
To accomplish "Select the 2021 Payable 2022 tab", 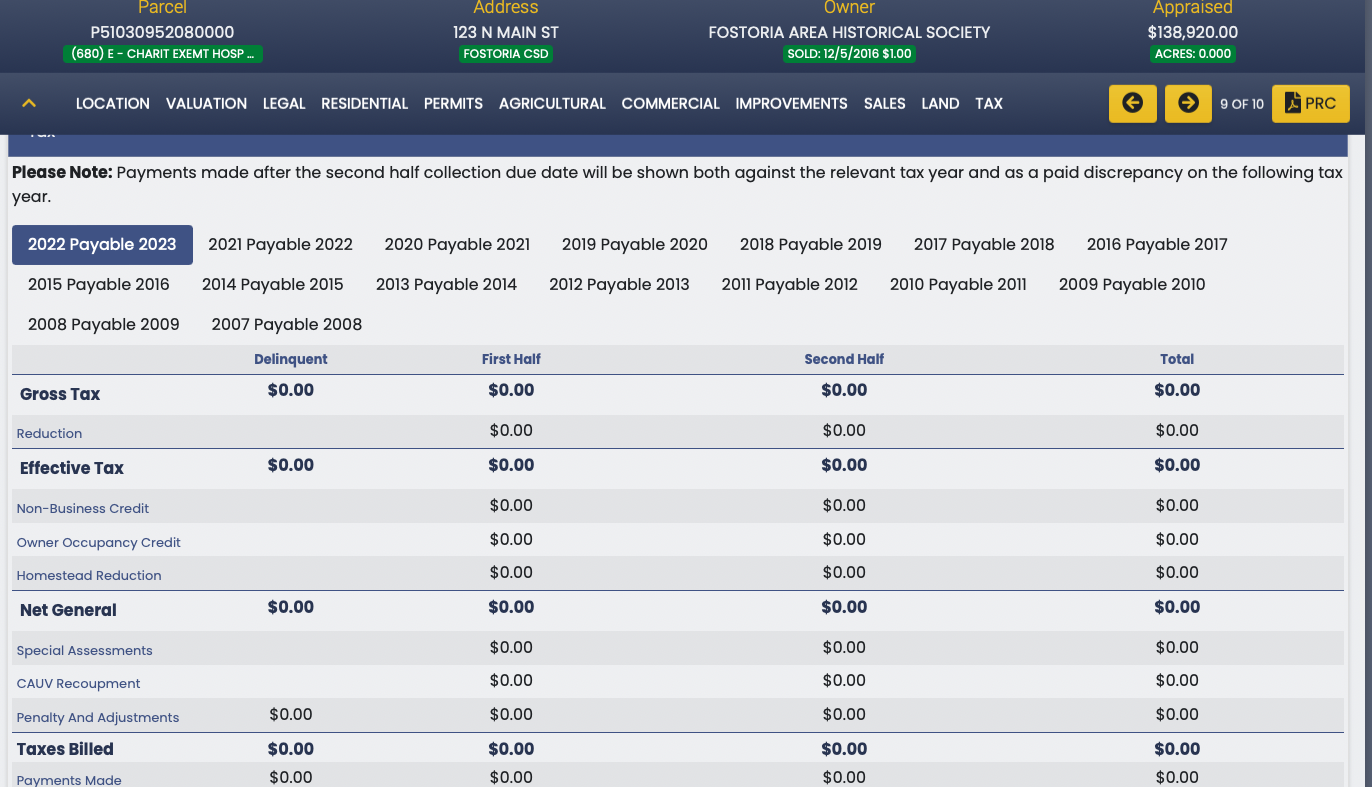I will tap(280, 245).
